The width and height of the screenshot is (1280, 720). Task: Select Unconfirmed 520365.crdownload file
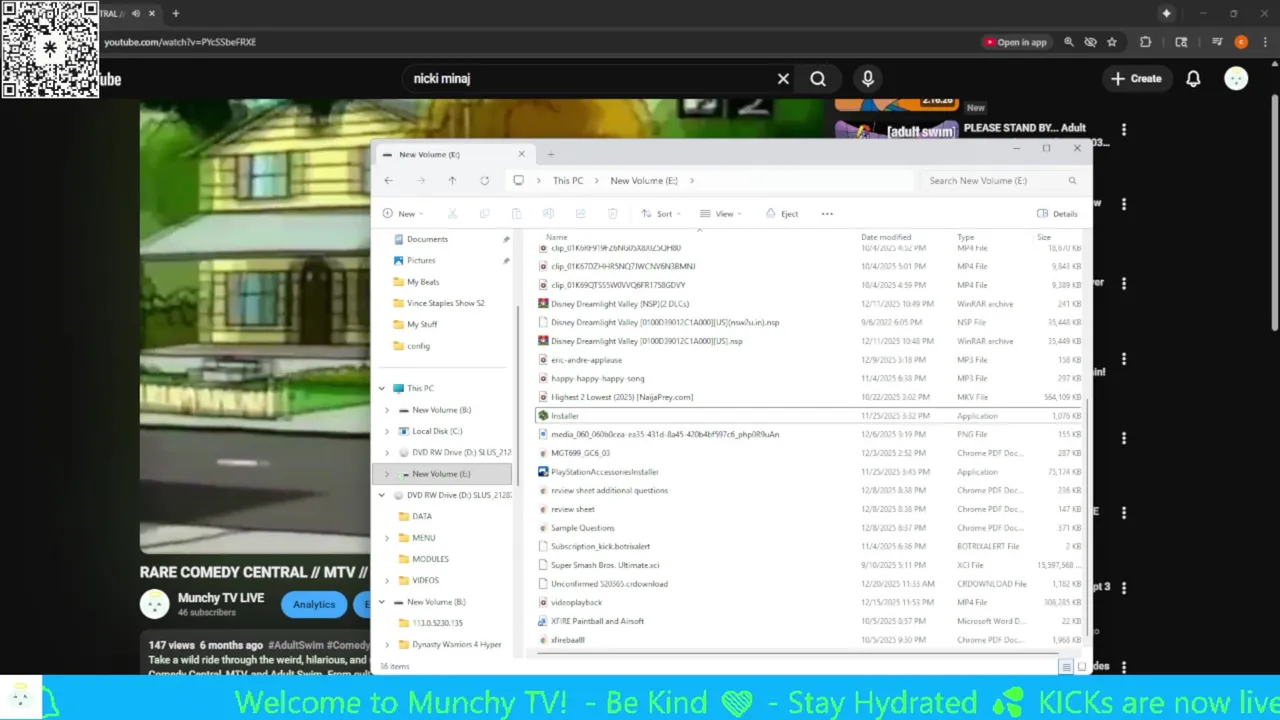[x=808, y=584]
